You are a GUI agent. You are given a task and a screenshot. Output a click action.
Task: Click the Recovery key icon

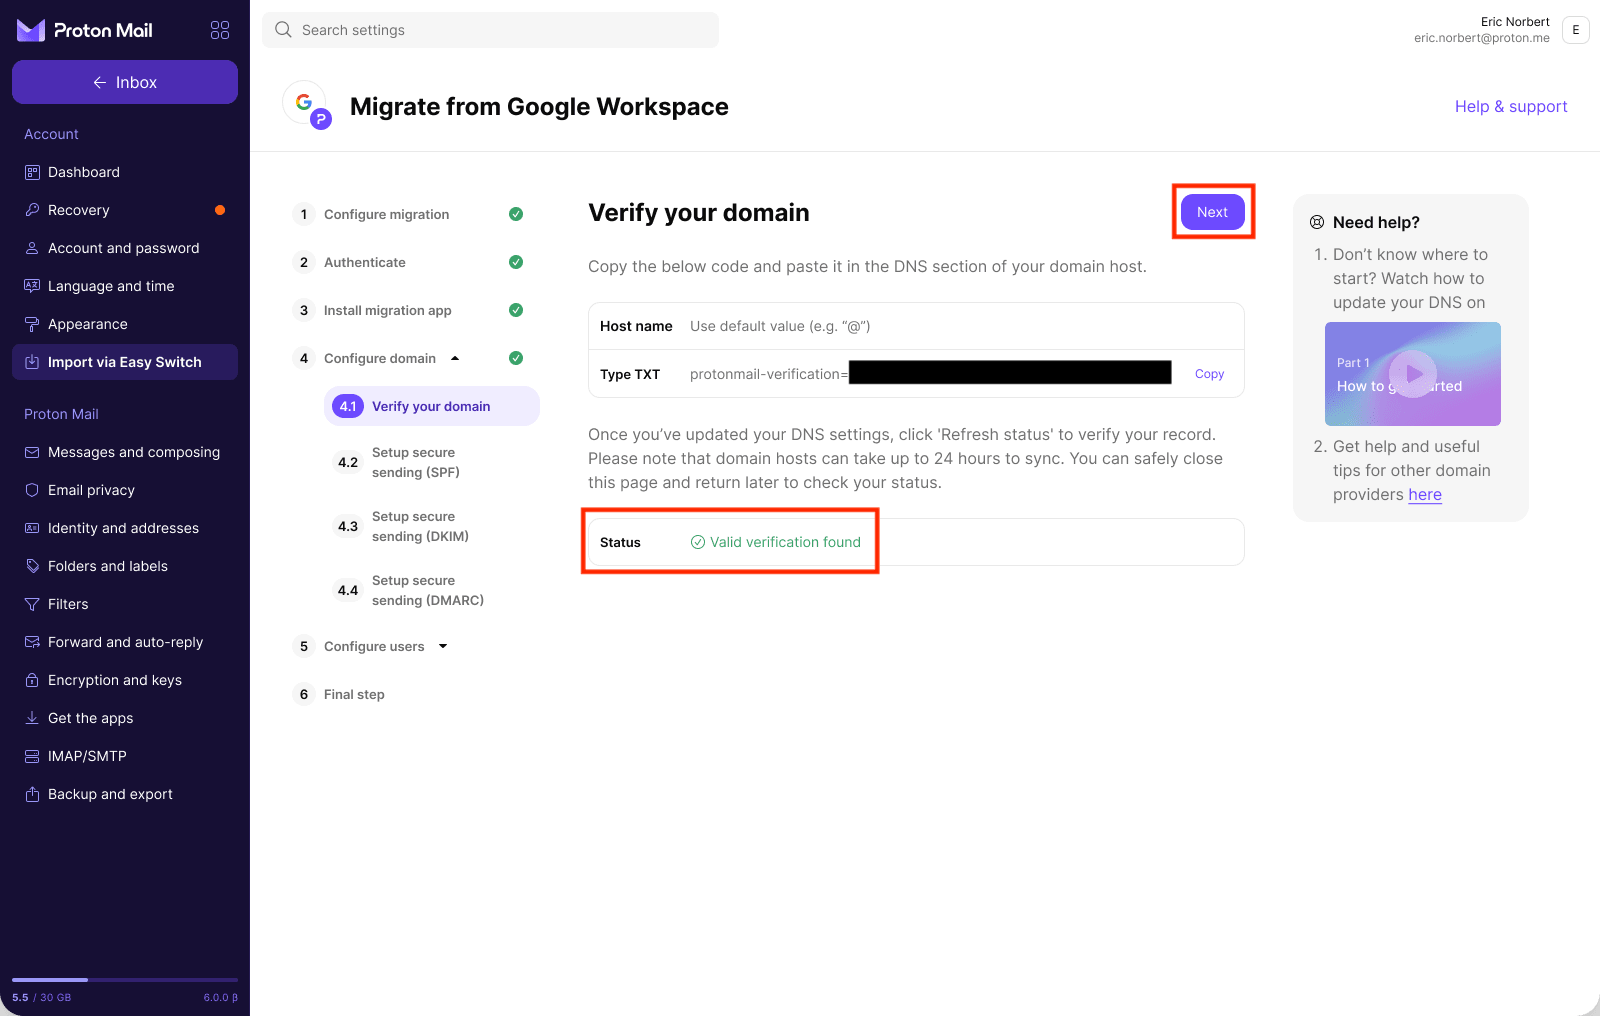click(x=32, y=210)
